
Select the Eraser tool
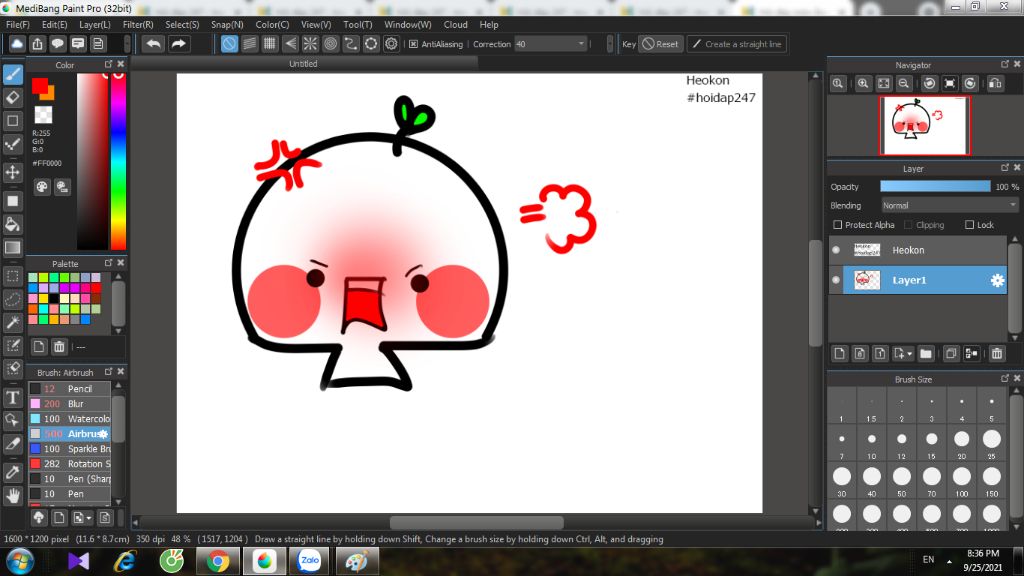[x=12, y=97]
